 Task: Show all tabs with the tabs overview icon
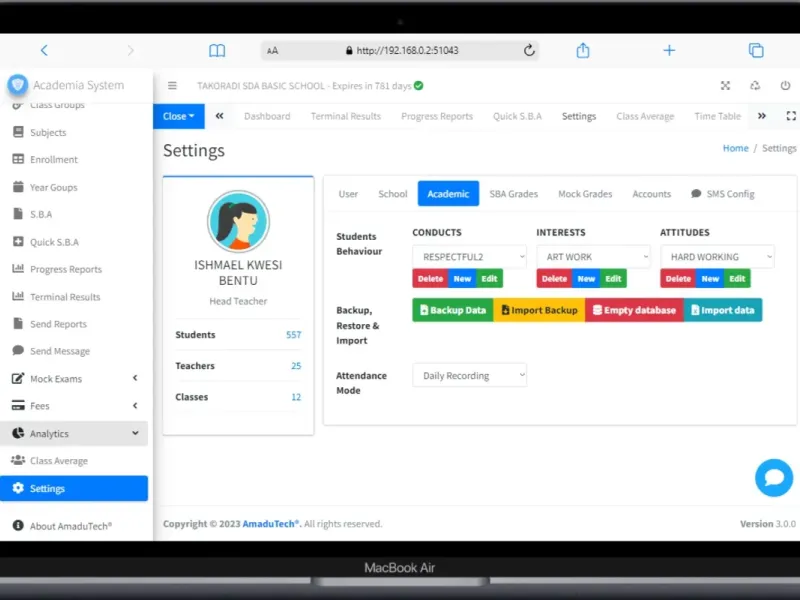(756, 50)
